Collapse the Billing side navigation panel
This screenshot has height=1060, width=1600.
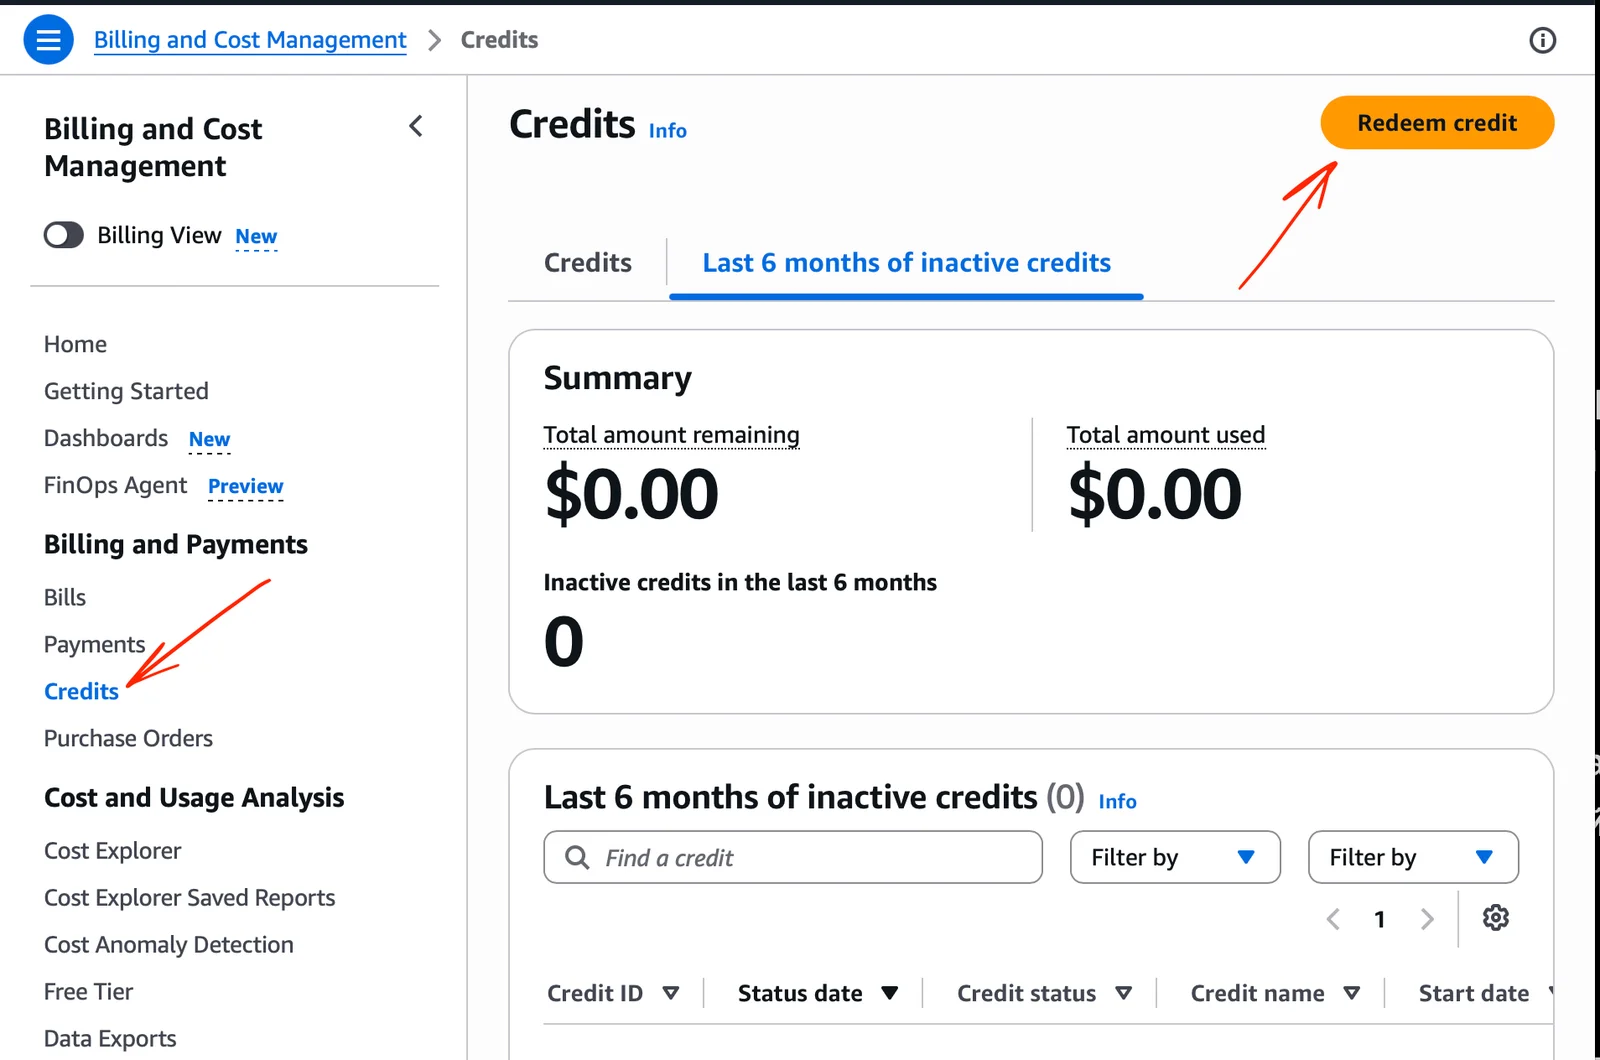[416, 126]
